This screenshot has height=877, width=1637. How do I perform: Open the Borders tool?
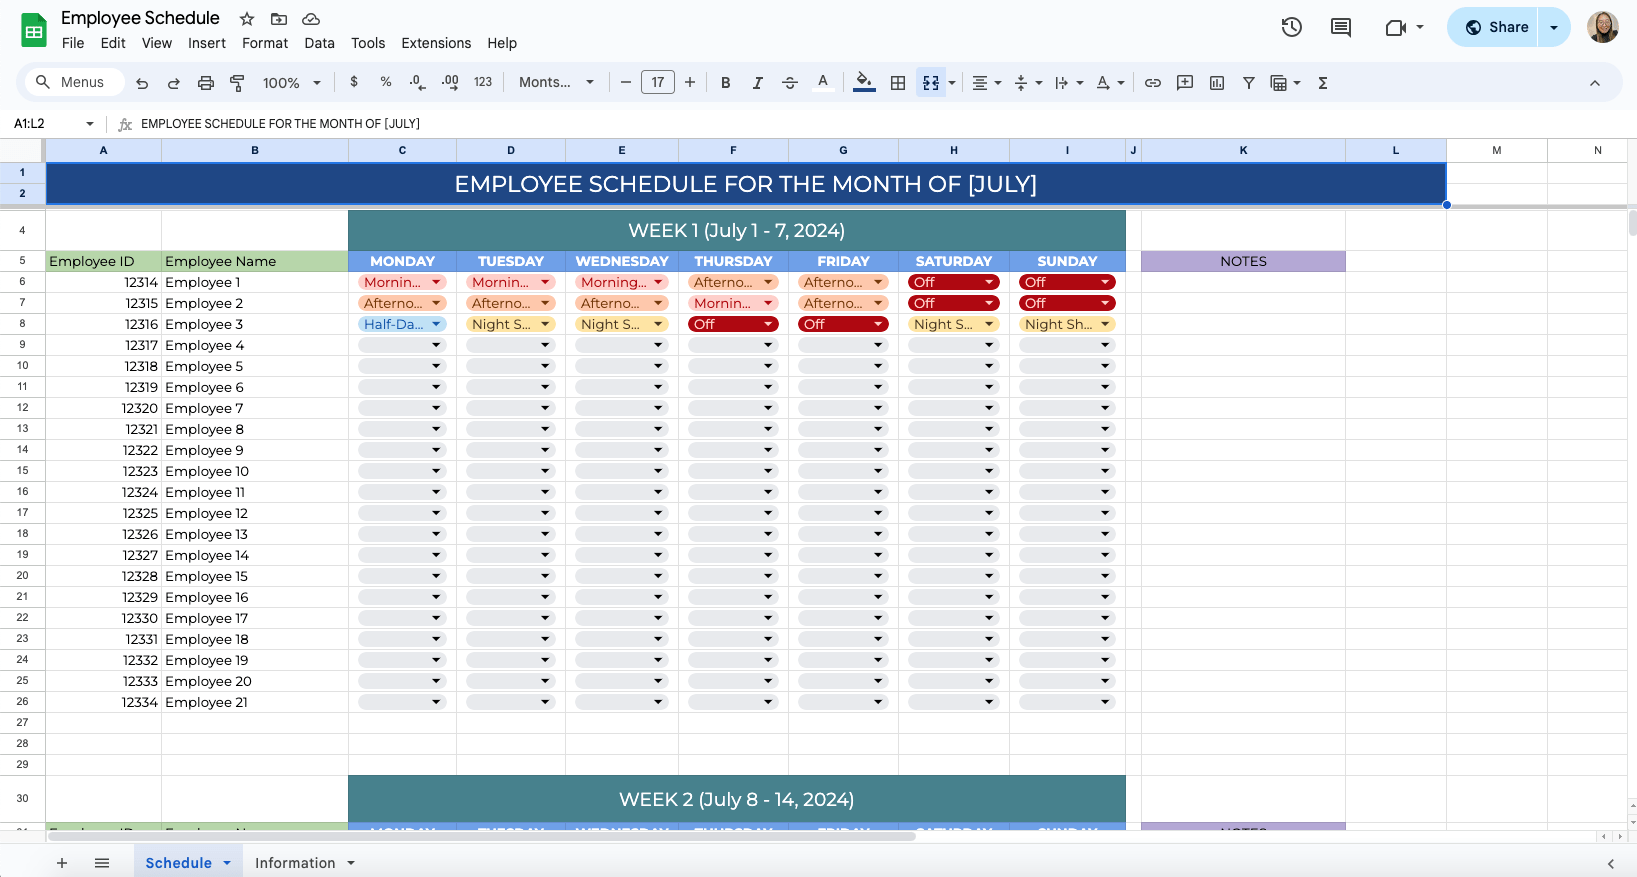[x=898, y=83]
